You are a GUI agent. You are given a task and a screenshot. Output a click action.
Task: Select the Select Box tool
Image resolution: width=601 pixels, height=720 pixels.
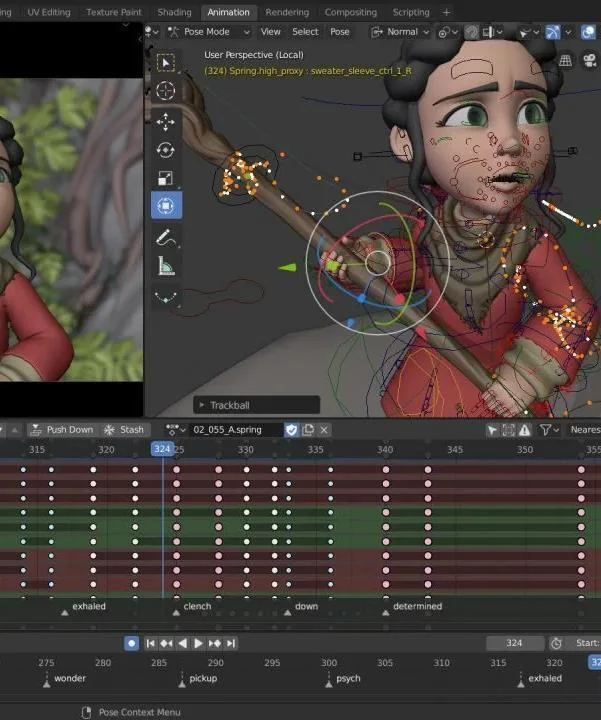point(166,63)
